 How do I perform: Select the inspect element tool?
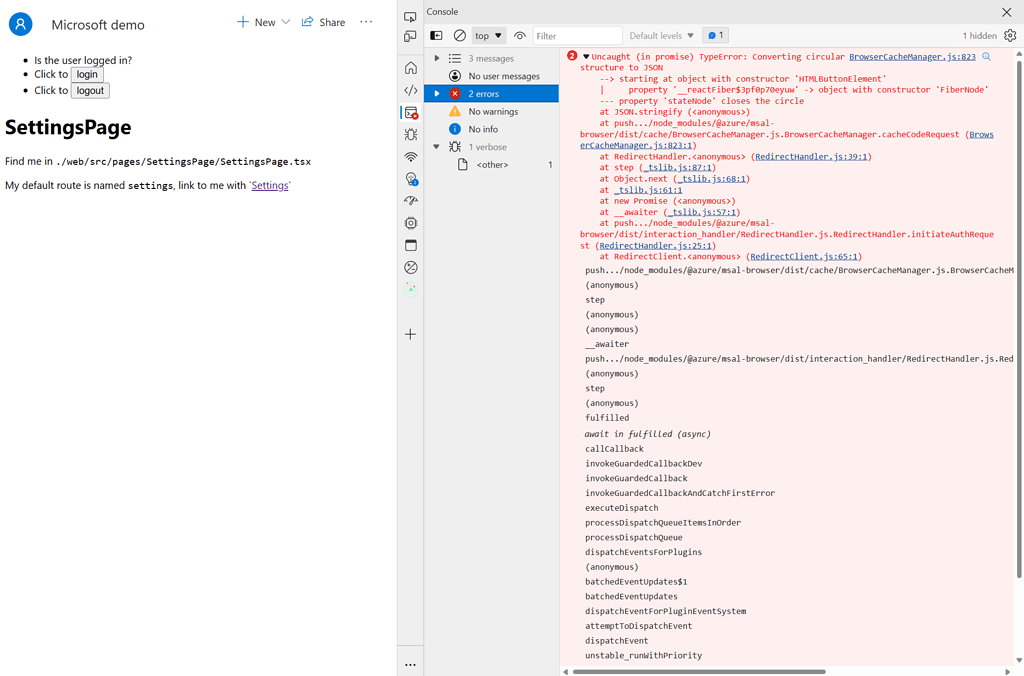pyautogui.click(x=410, y=16)
